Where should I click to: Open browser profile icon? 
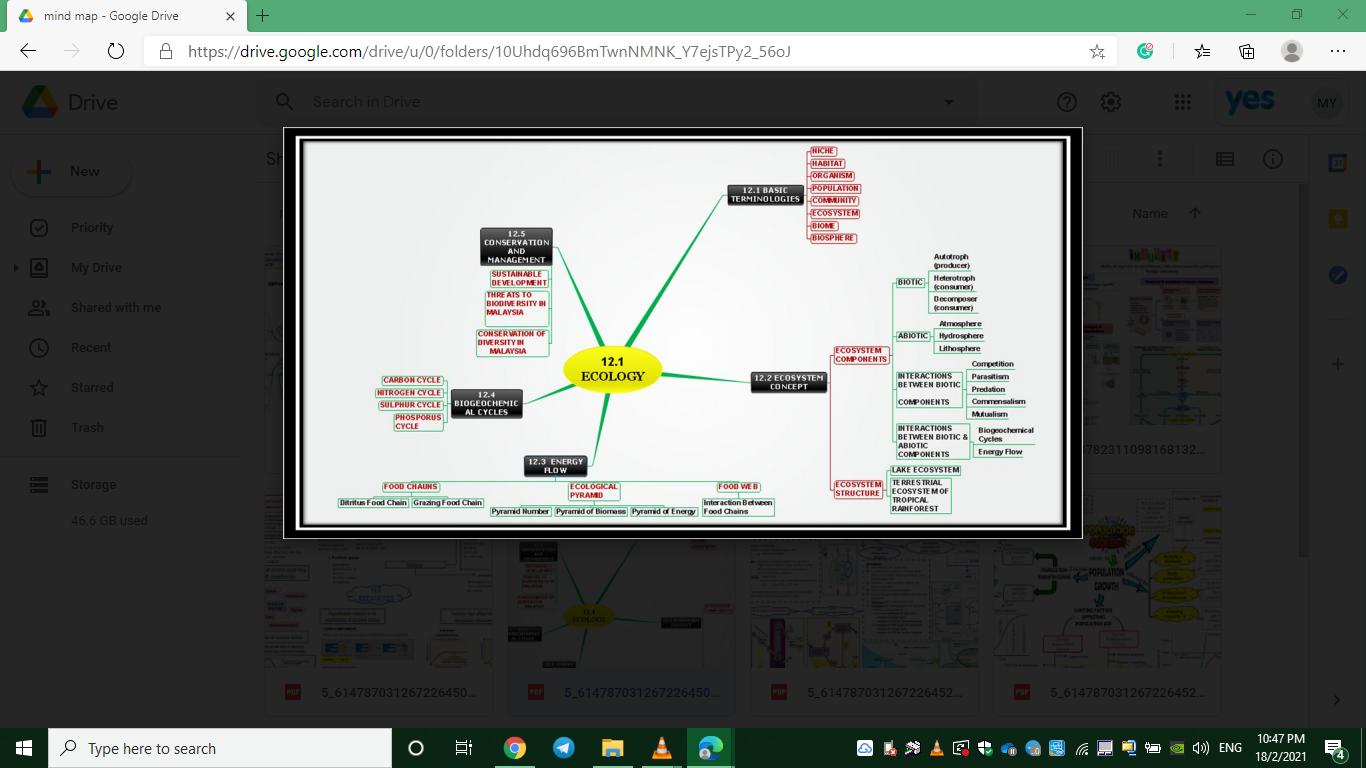[x=1292, y=51]
